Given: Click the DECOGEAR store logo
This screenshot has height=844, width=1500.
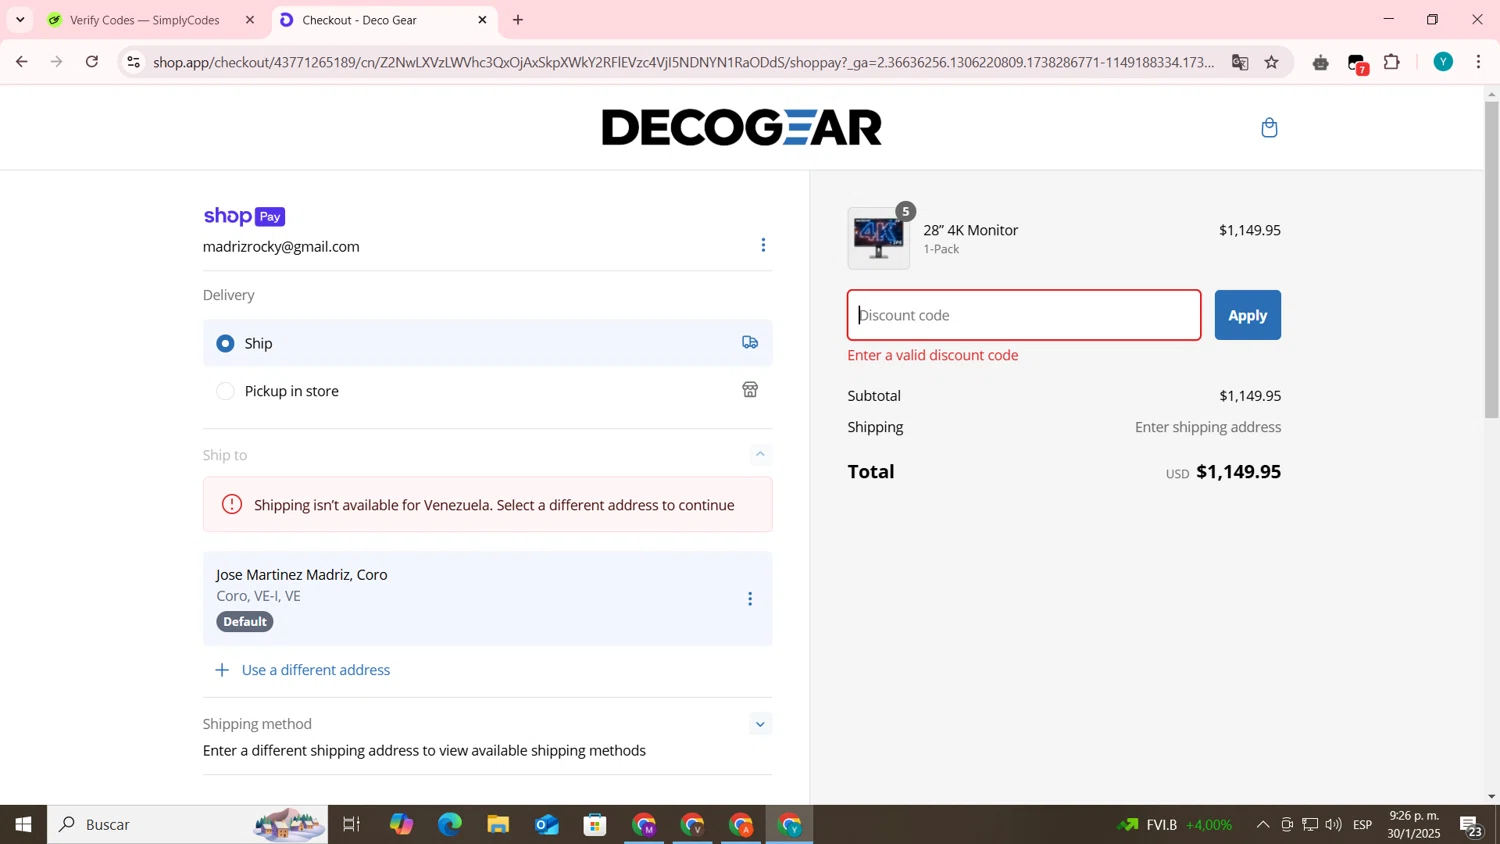Looking at the screenshot, I should [742, 128].
